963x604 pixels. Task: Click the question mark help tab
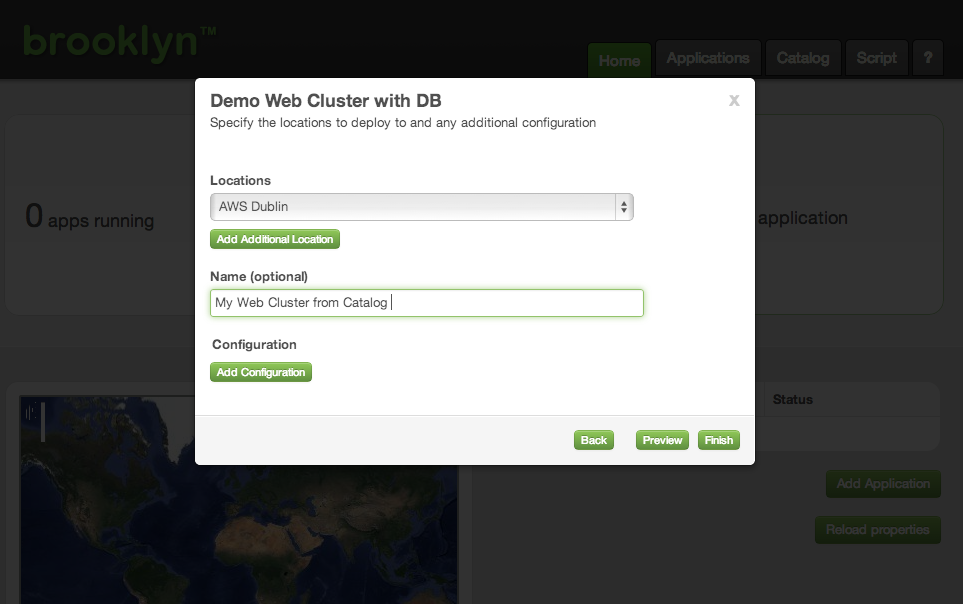pyautogui.click(x=927, y=58)
